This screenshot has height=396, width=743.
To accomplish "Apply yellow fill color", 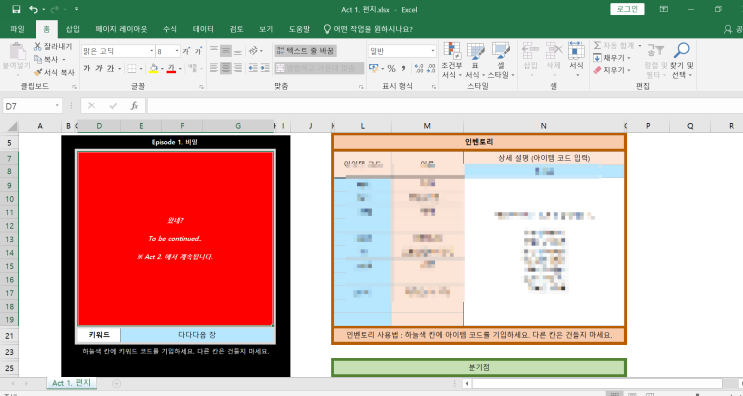I will click(x=153, y=69).
